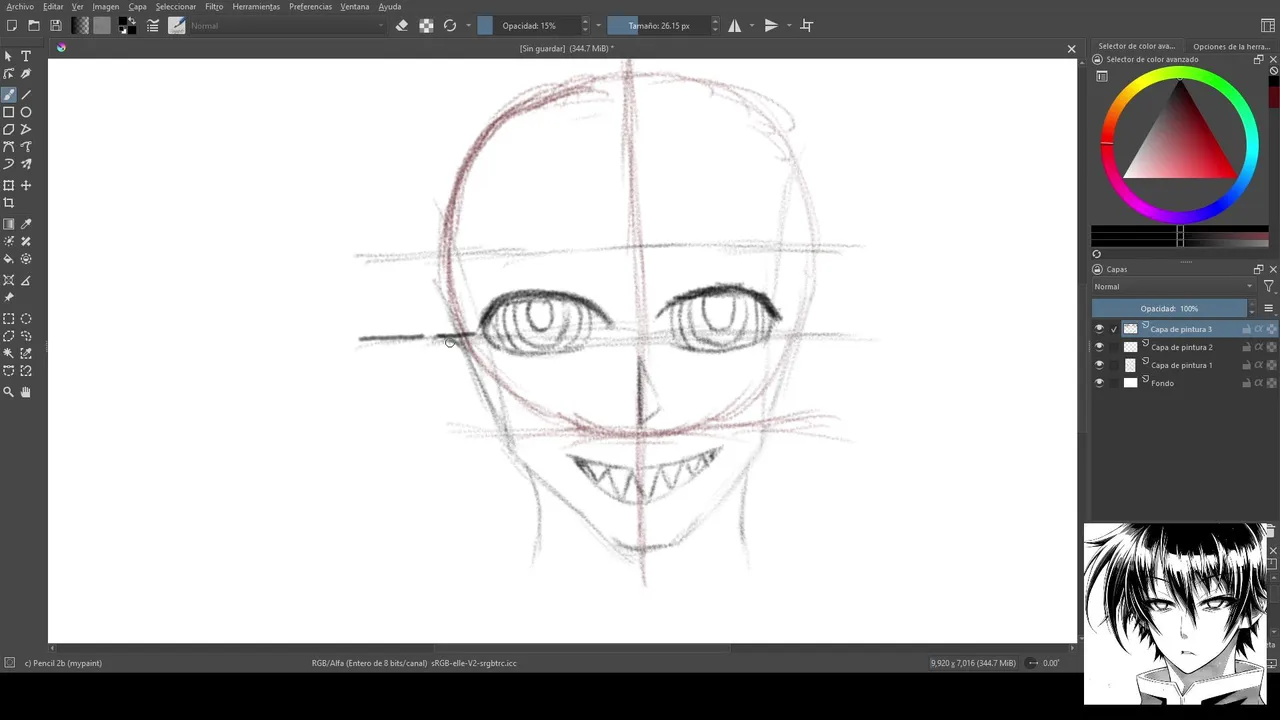Adjust the layer Opacidad 100% slider
The image size is (1280, 720).
point(1175,309)
